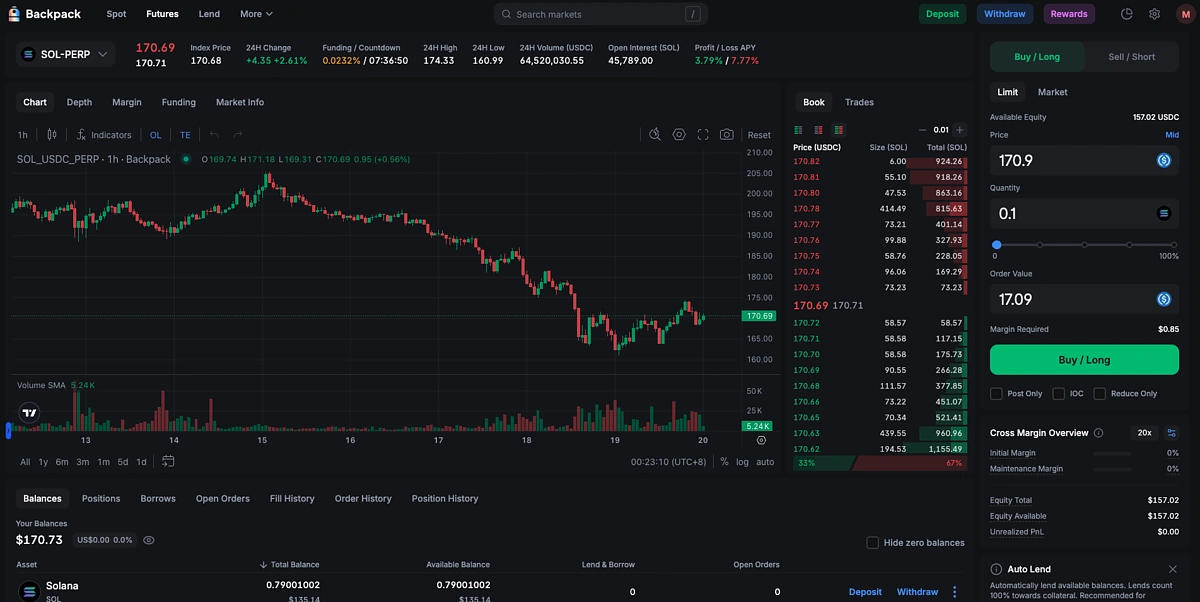Toggle auto scale on chart

pyautogui.click(x=765, y=462)
